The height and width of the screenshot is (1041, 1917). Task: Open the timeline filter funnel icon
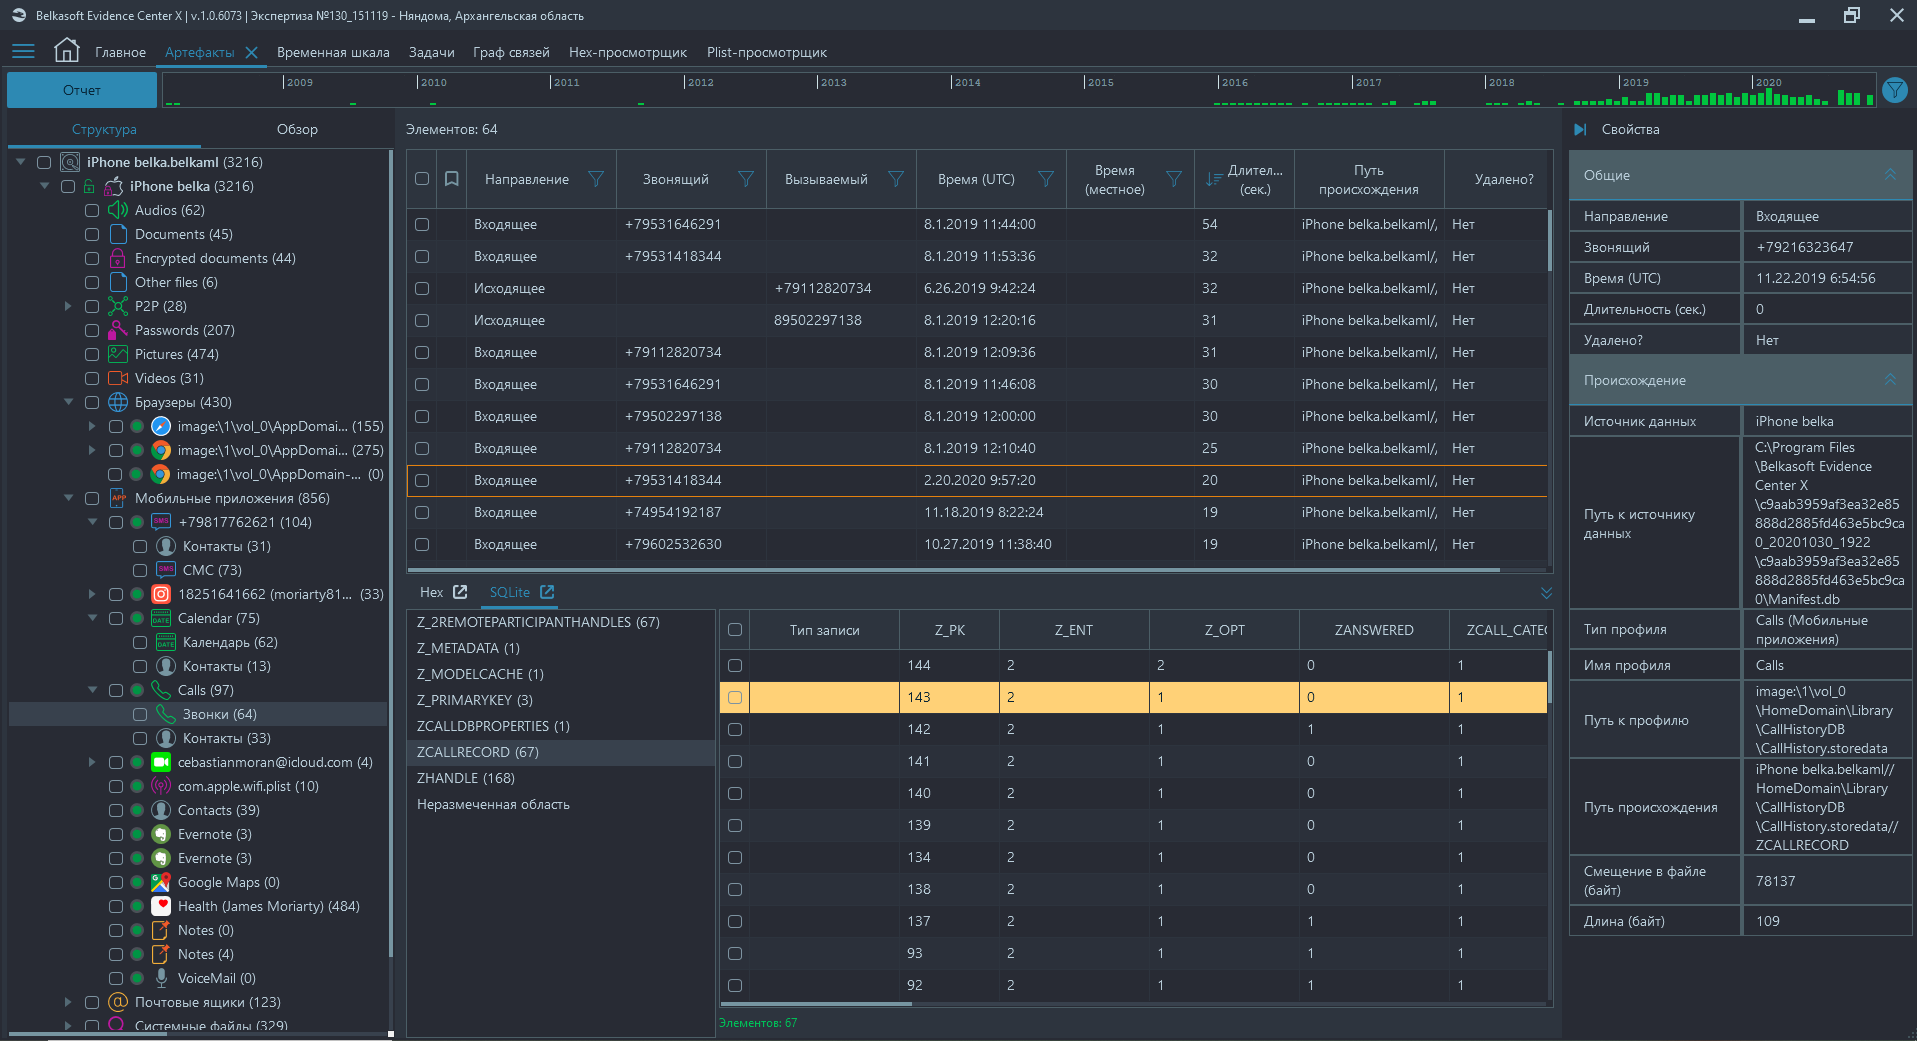1894,90
